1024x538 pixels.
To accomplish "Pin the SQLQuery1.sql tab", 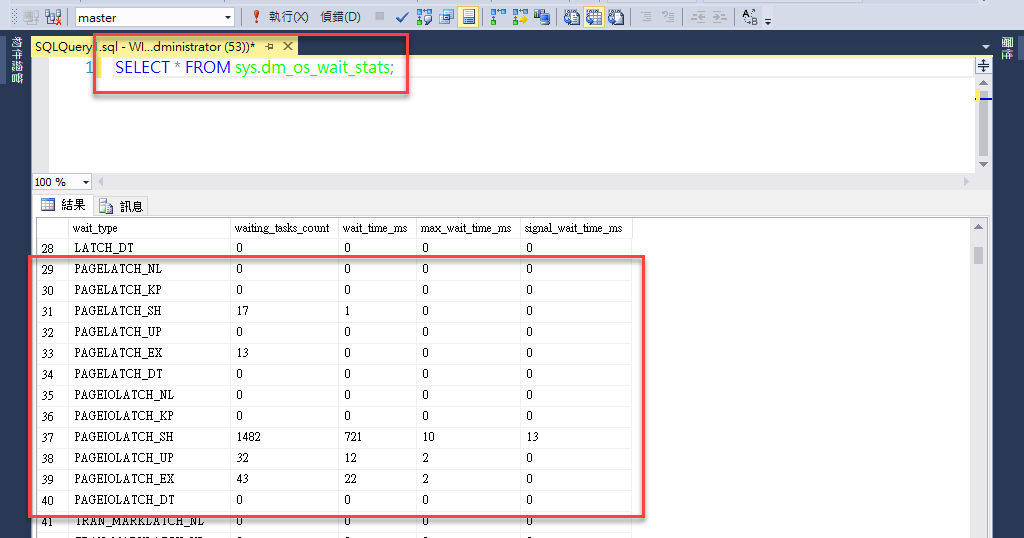I will click(269, 46).
